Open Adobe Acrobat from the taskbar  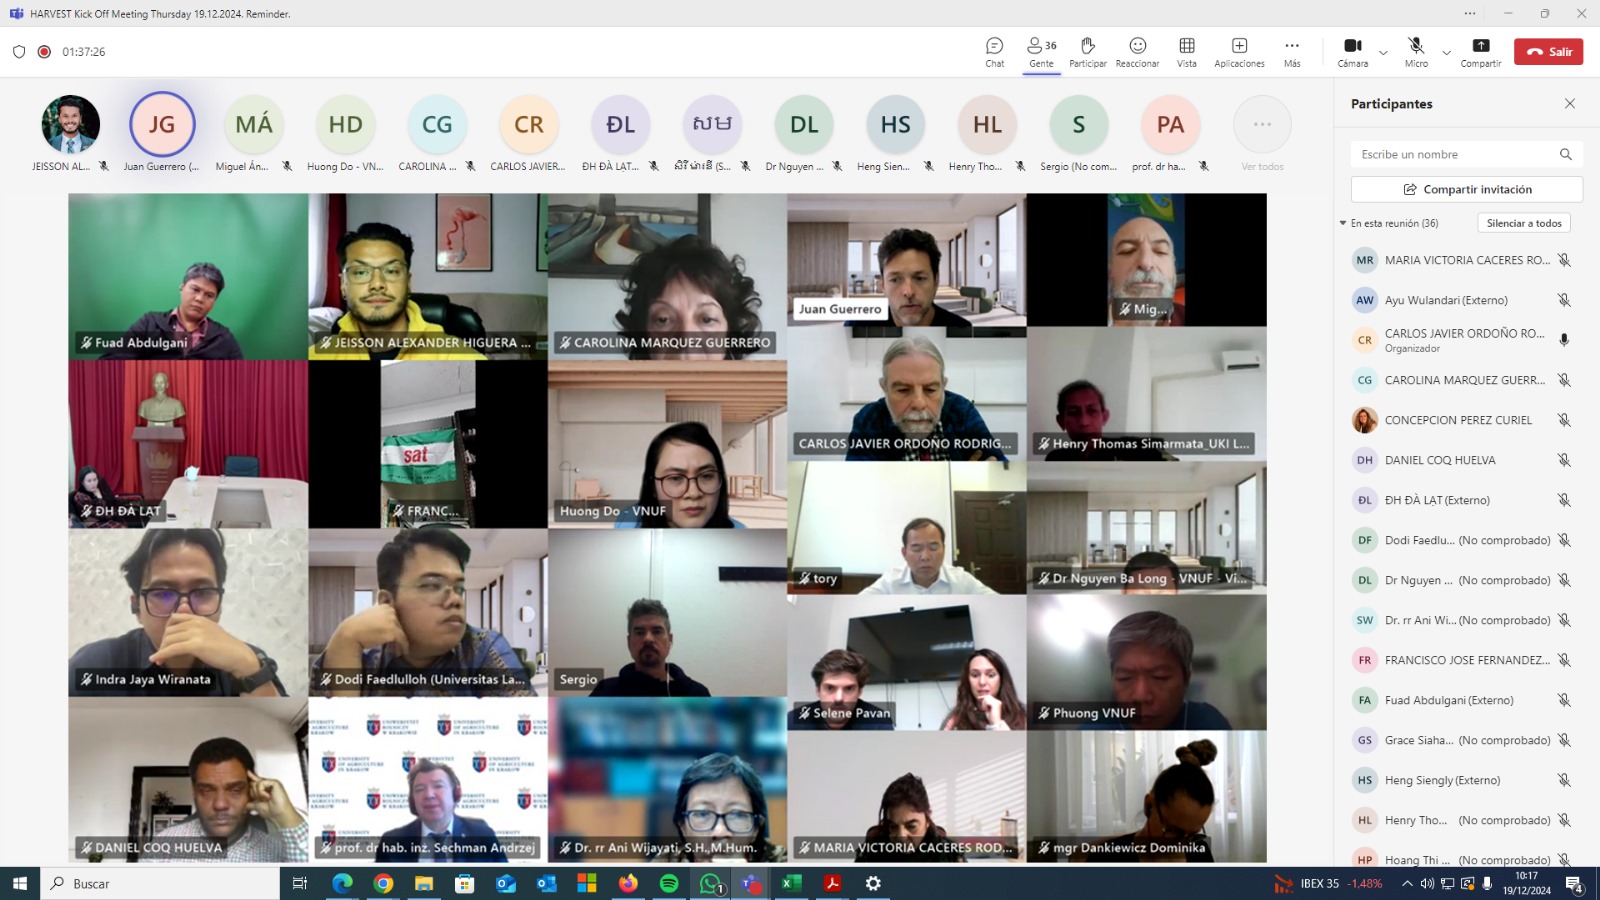point(833,883)
